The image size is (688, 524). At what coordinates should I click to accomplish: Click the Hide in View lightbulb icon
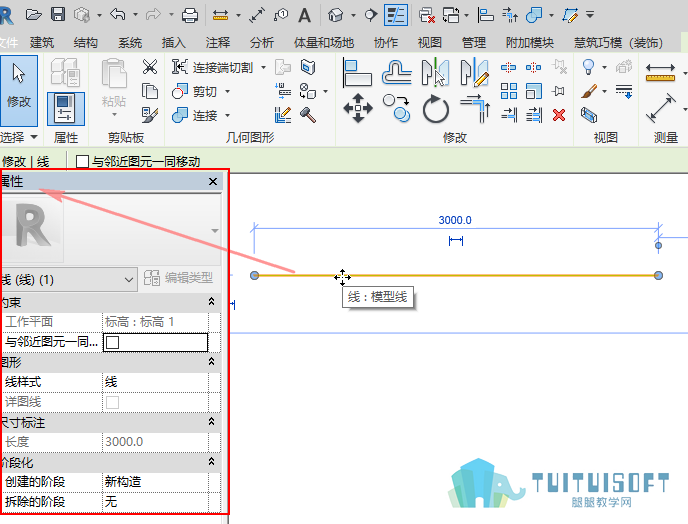pos(588,67)
